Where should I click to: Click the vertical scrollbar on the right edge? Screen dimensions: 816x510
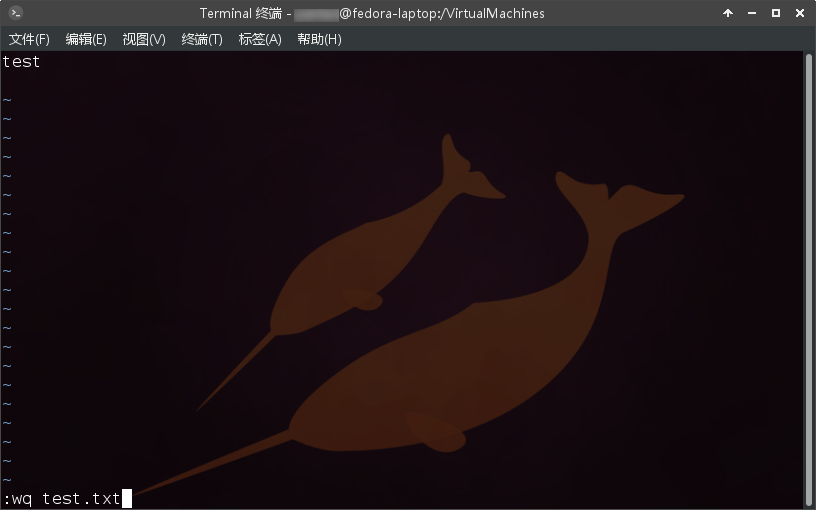(x=809, y=280)
